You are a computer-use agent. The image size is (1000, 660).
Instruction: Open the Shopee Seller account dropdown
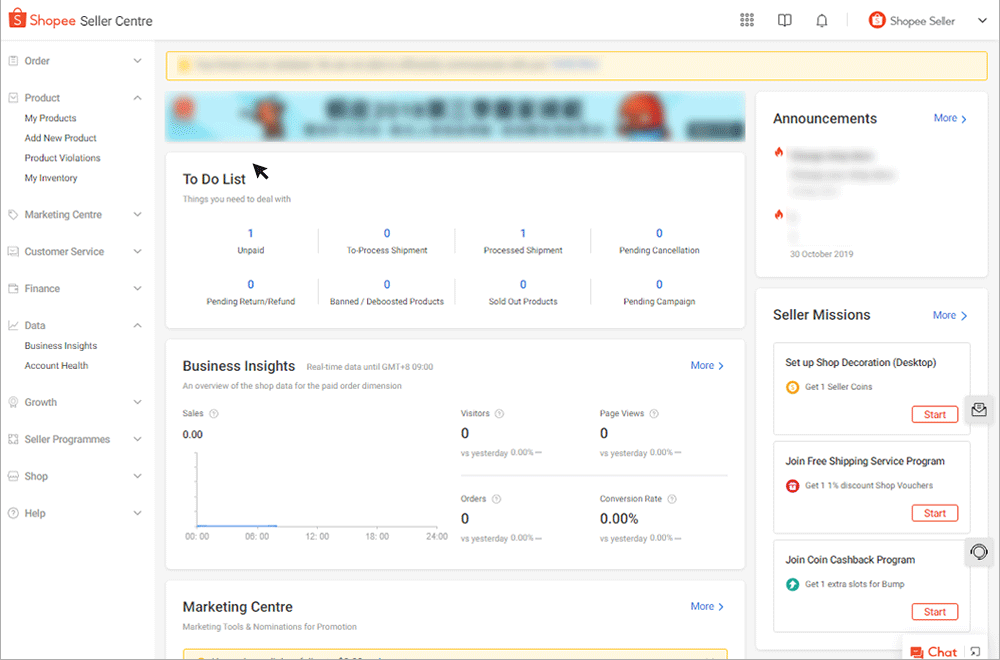[982, 19]
